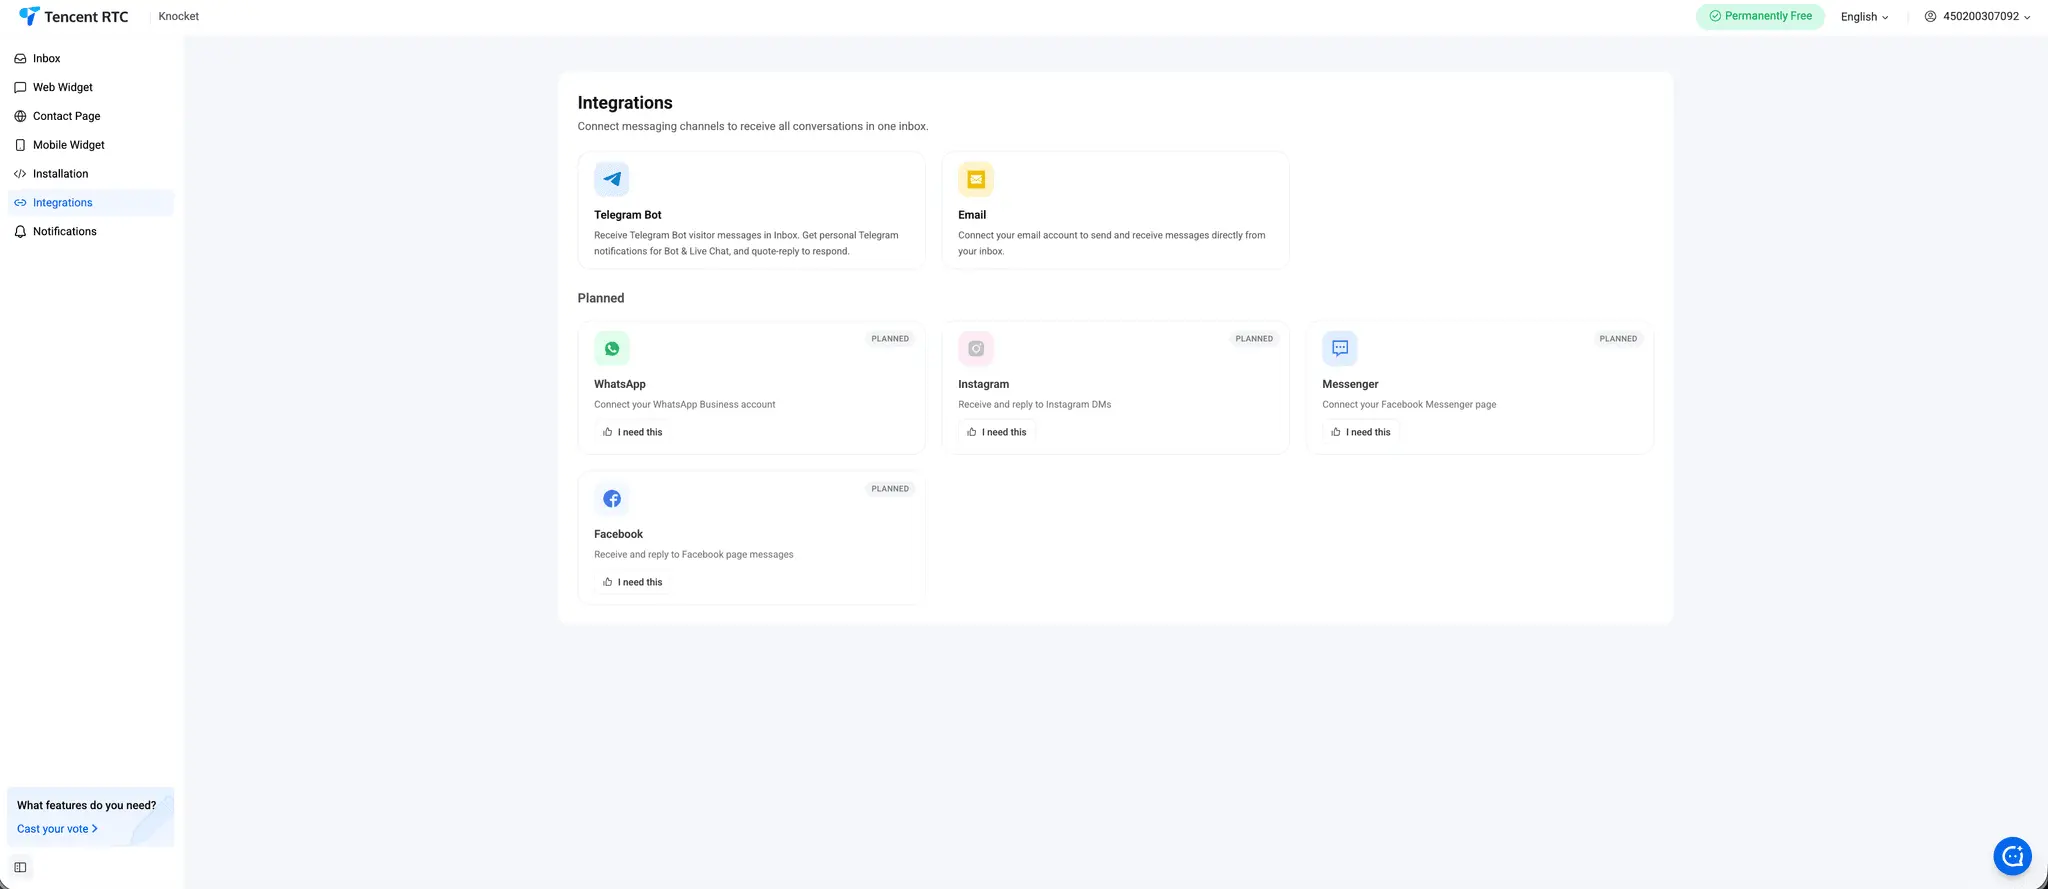Open the Email integration card

click(x=1115, y=210)
